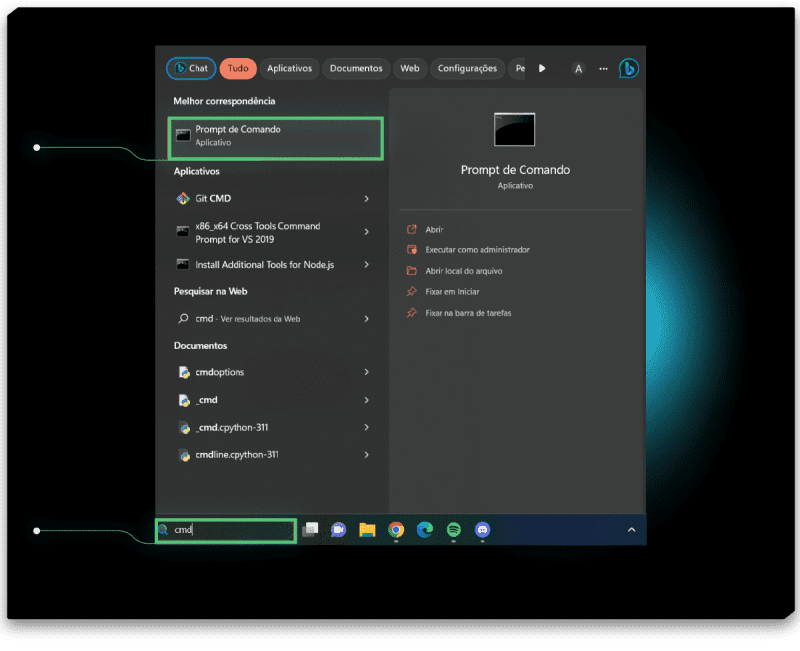Viewport: 800px width, 651px height.
Task: Click the Python icon beside cmdoptions
Action: [184, 372]
